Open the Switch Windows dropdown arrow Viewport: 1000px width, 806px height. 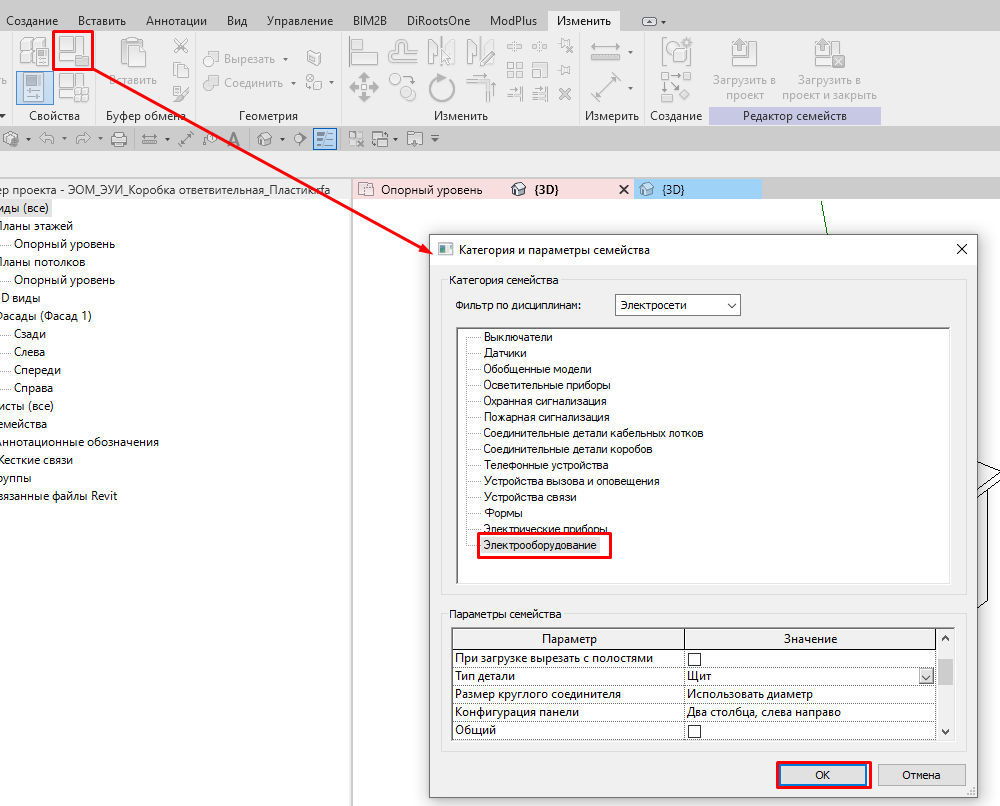(395, 139)
